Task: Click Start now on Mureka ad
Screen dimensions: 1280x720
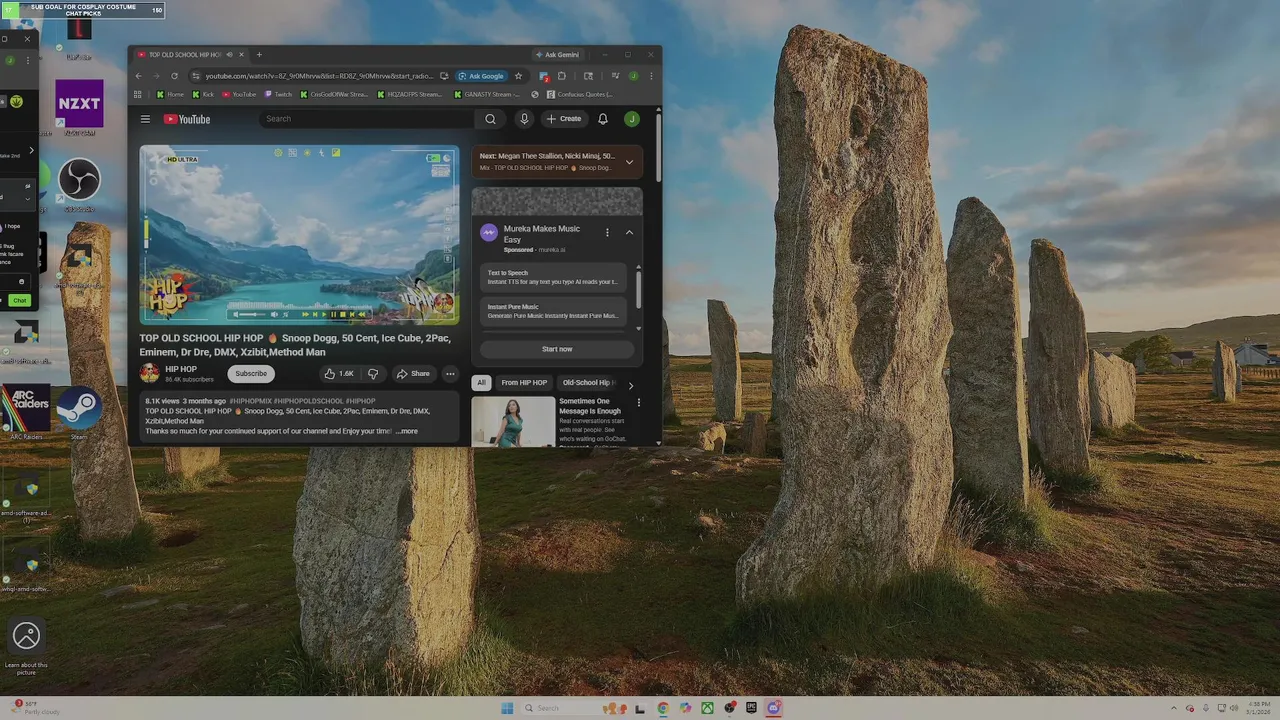Action: click(x=557, y=349)
